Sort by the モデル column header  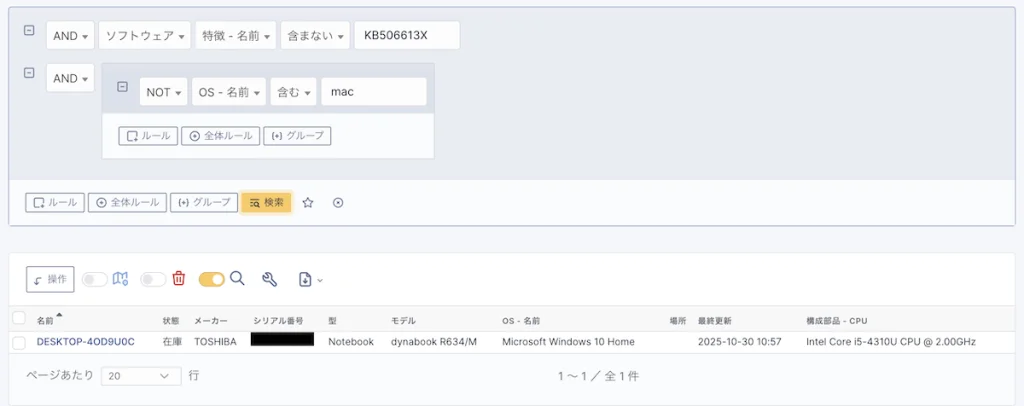click(x=404, y=321)
